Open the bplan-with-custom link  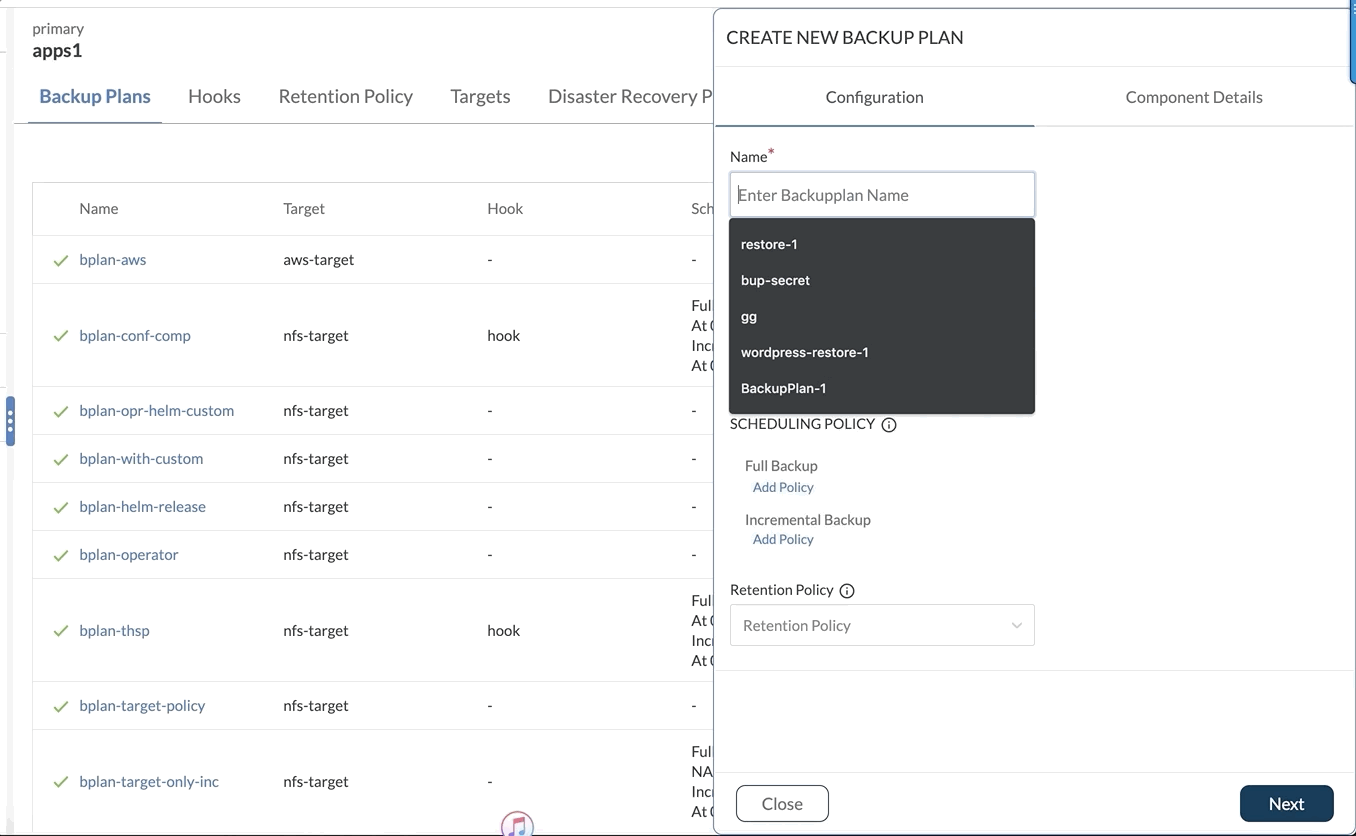click(141, 458)
